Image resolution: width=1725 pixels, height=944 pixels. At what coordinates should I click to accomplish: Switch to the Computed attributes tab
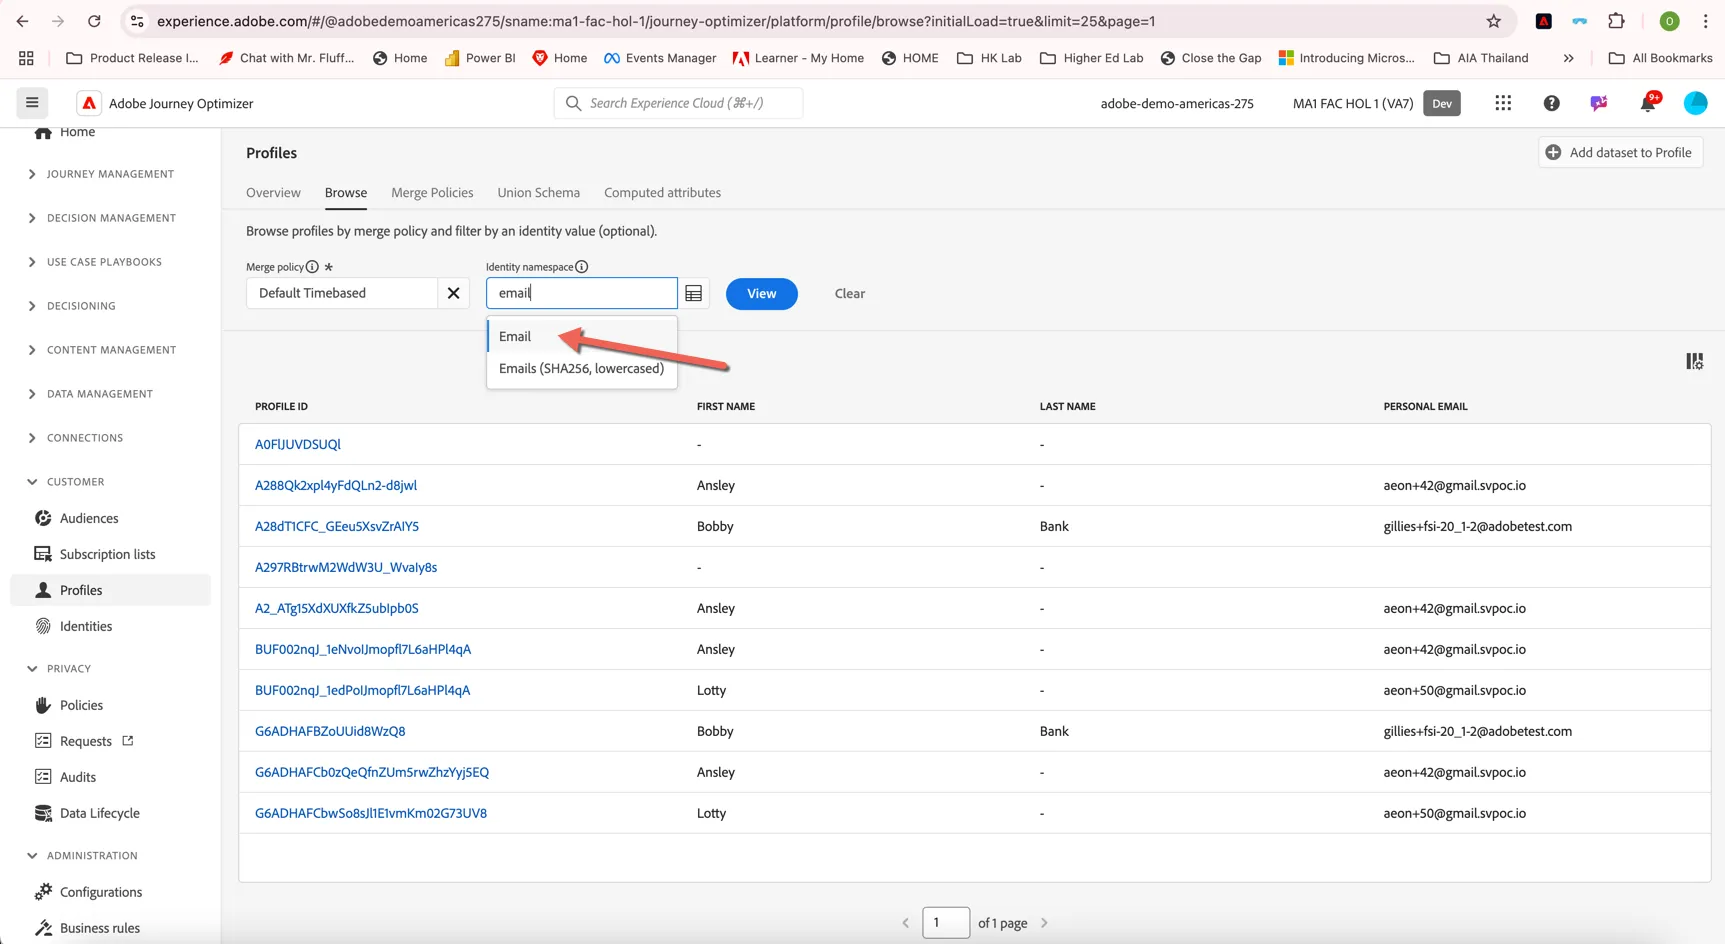point(662,193)
